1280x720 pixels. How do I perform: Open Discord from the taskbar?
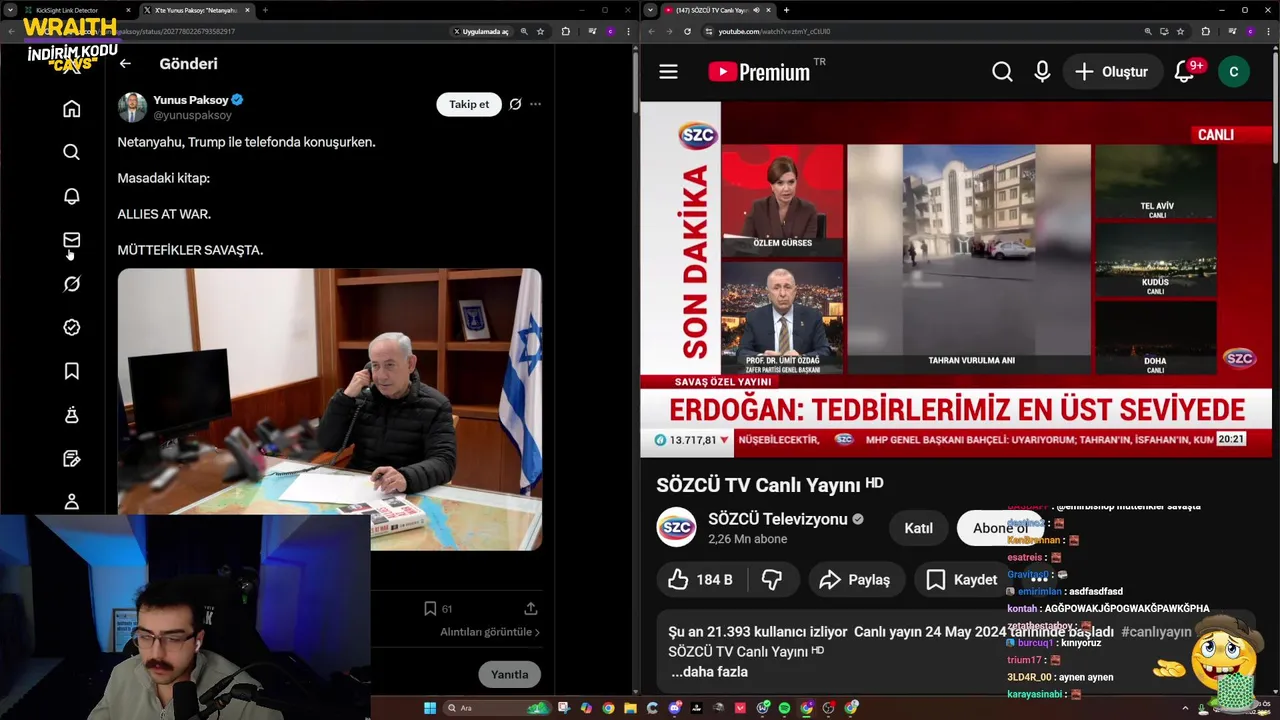(x=675, y=708)
